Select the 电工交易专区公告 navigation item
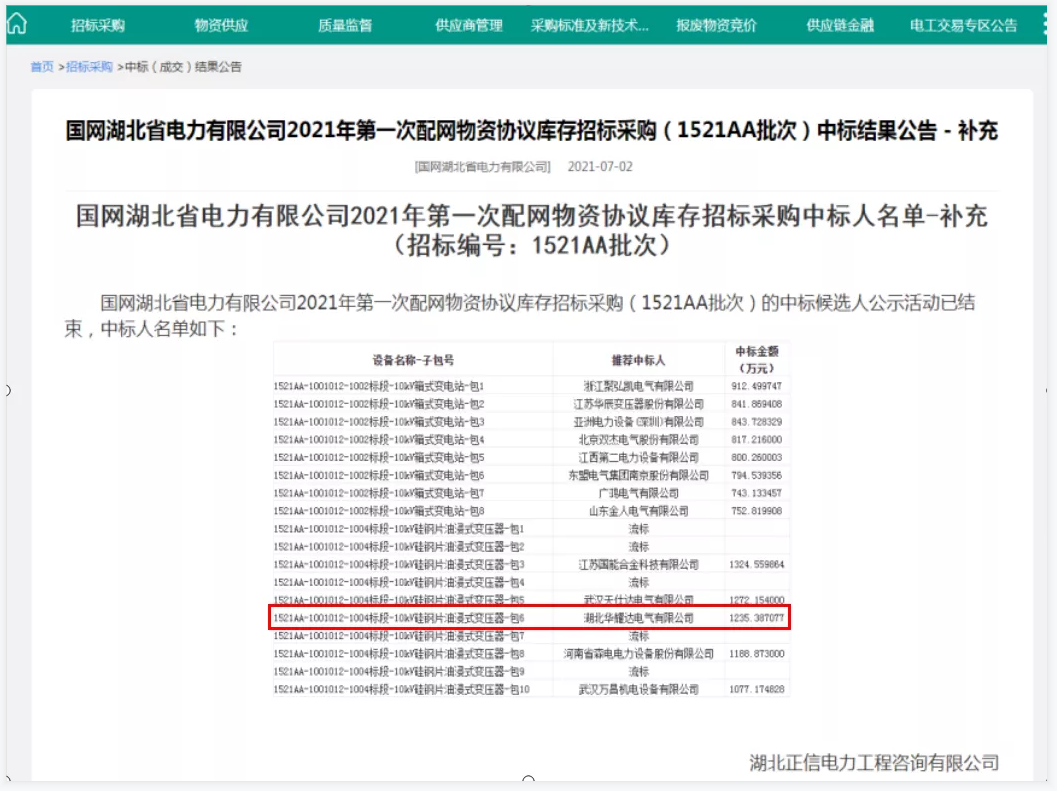 coord(964,25)
